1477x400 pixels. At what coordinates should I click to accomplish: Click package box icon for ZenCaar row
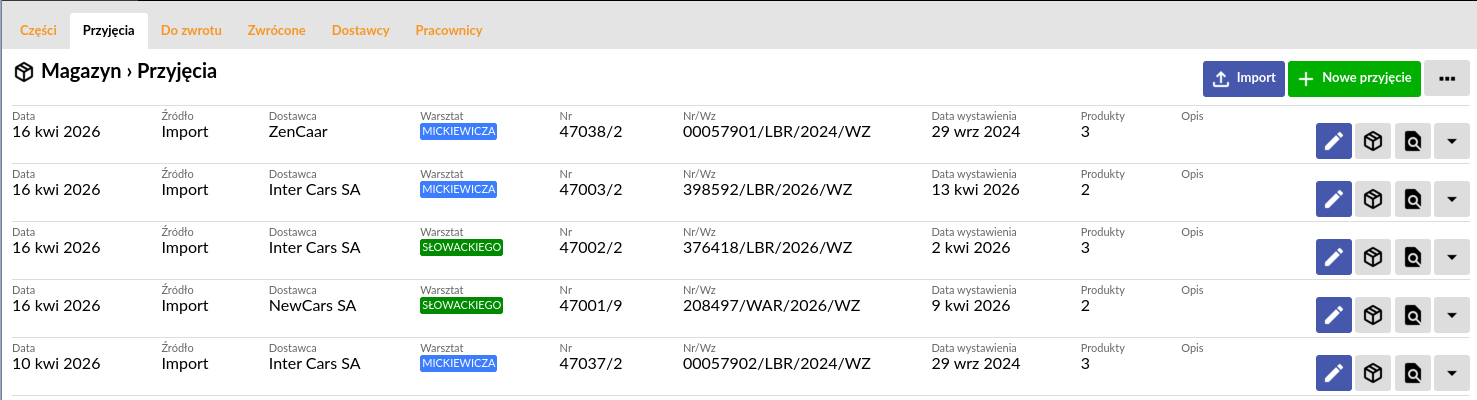[x=1373, y=142]
